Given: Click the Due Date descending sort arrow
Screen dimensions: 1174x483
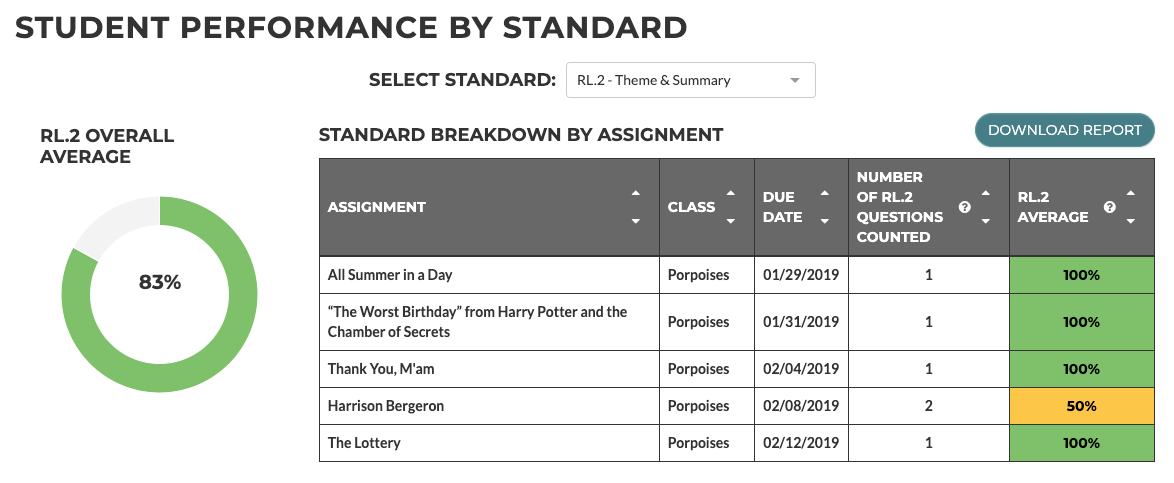Looking at the screenshot, I should (825, 221).
